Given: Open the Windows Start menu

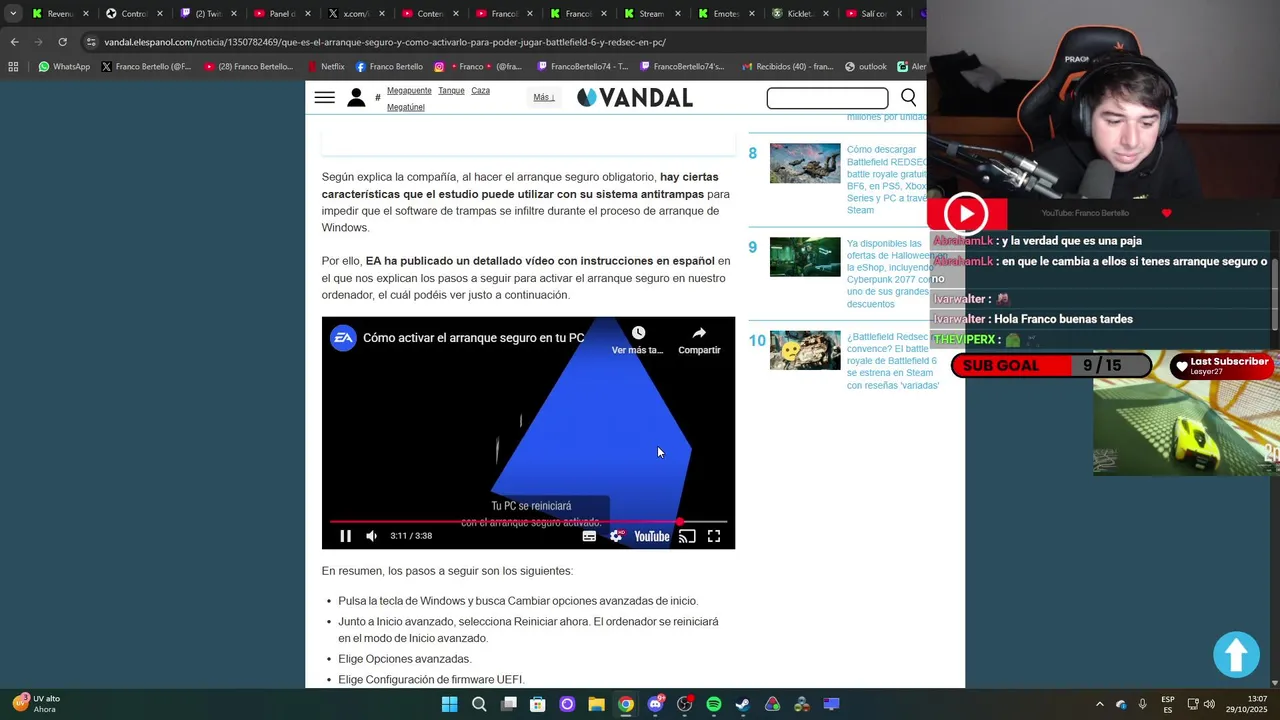Looking at the screenshot, I should (449, 704).
